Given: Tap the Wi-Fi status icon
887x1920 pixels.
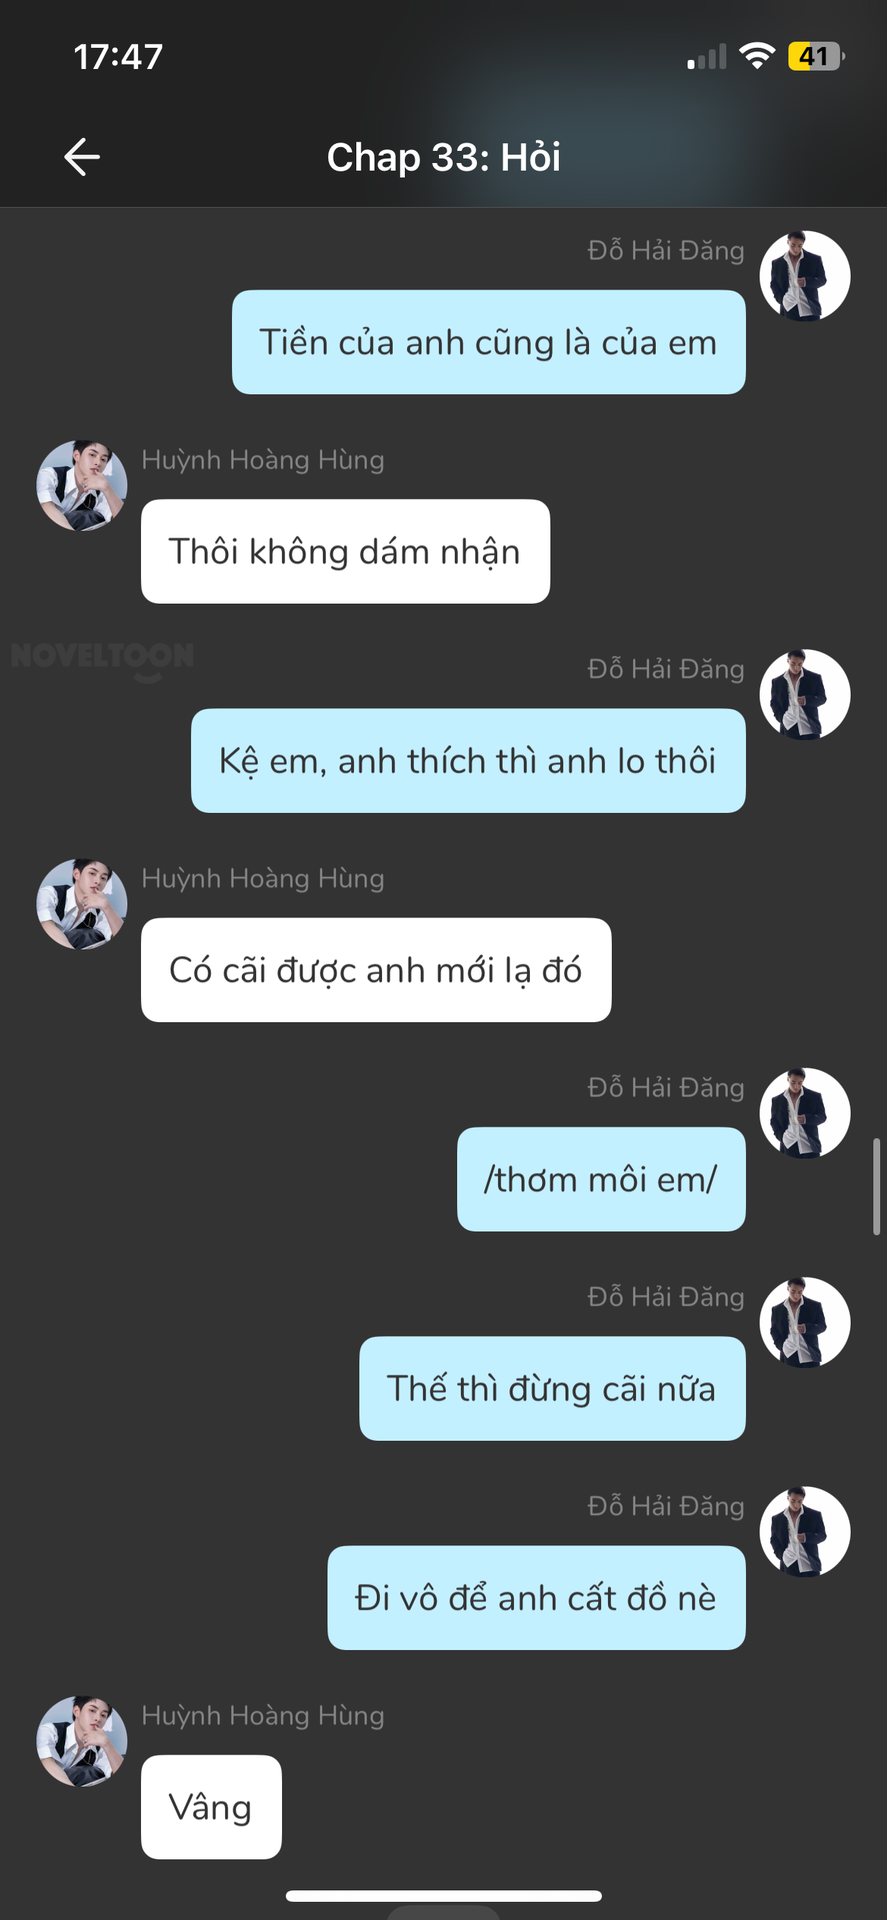Looking at the screenshot, I should pyautogui.click(x=757, y=57).
